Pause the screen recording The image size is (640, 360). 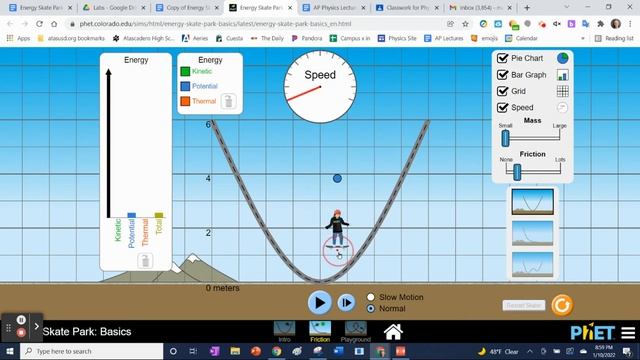click(x=21, y=320)
